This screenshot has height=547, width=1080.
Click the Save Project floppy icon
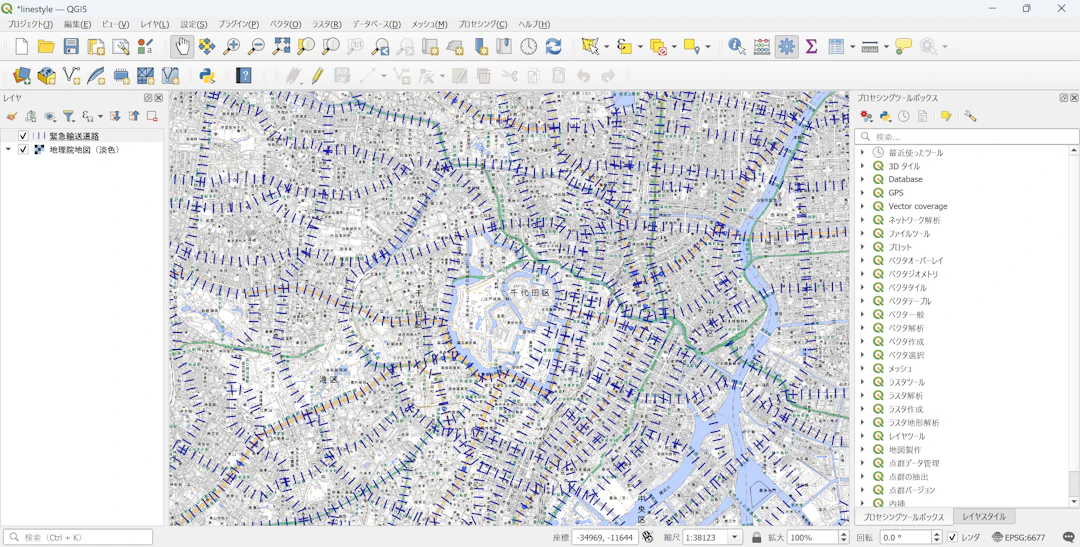[x=71, y=47]
